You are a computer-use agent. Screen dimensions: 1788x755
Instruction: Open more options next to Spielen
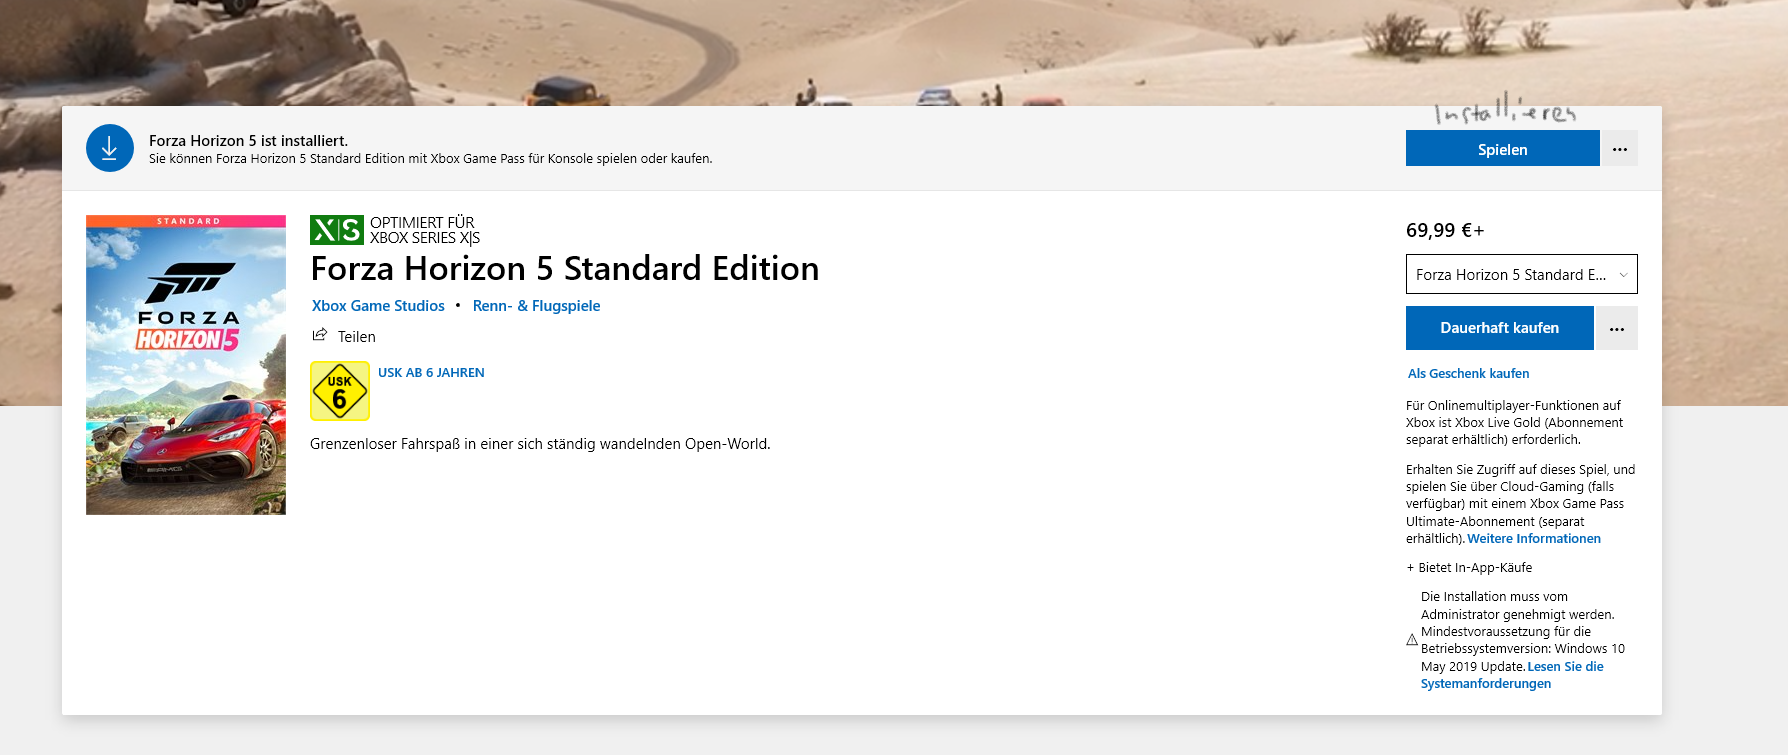pos(1620,149)
